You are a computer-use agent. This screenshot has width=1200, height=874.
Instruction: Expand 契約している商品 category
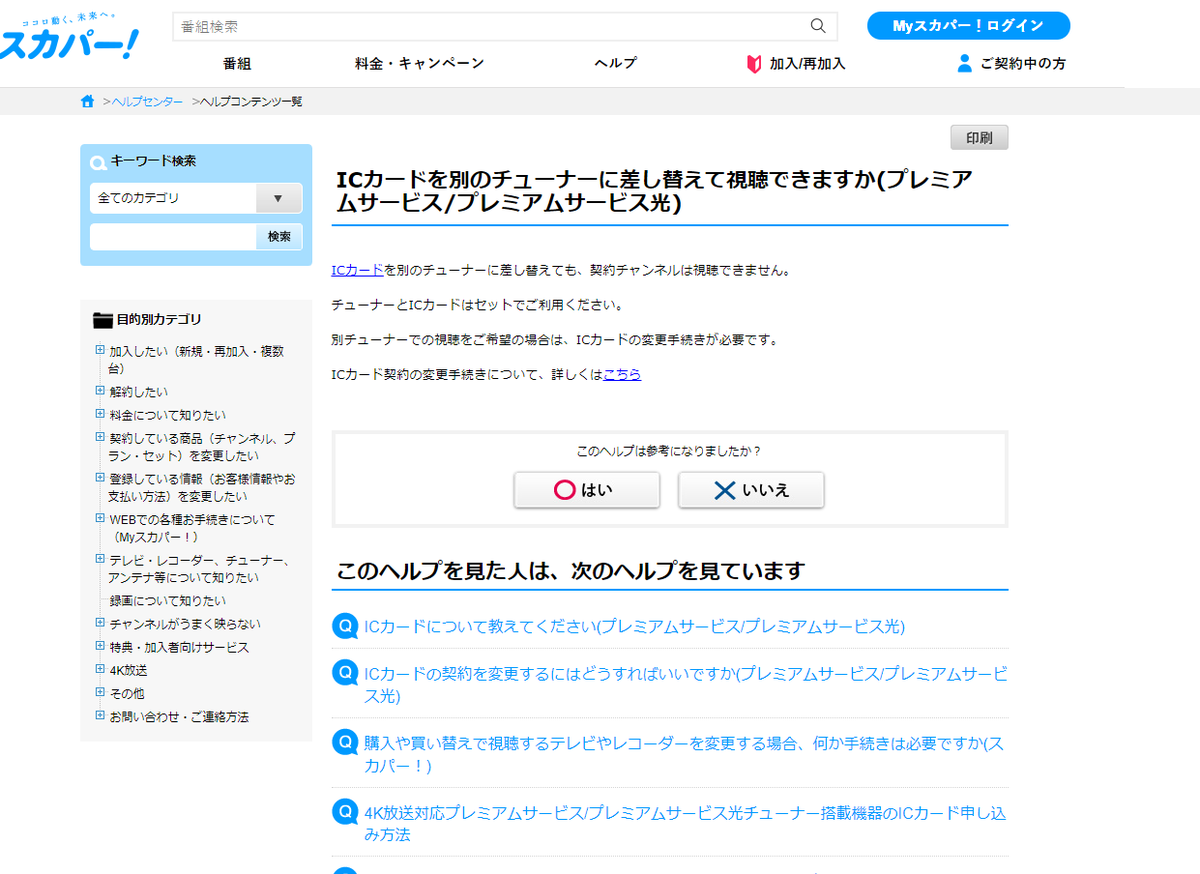point(100,437)
